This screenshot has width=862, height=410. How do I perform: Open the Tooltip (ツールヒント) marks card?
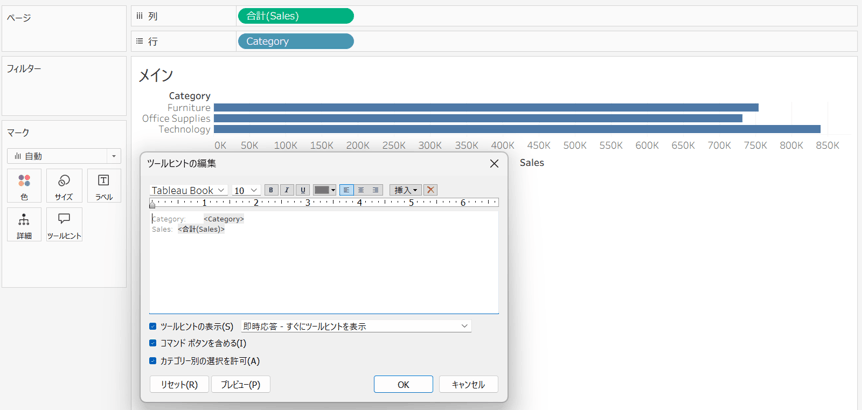(64, 224)
